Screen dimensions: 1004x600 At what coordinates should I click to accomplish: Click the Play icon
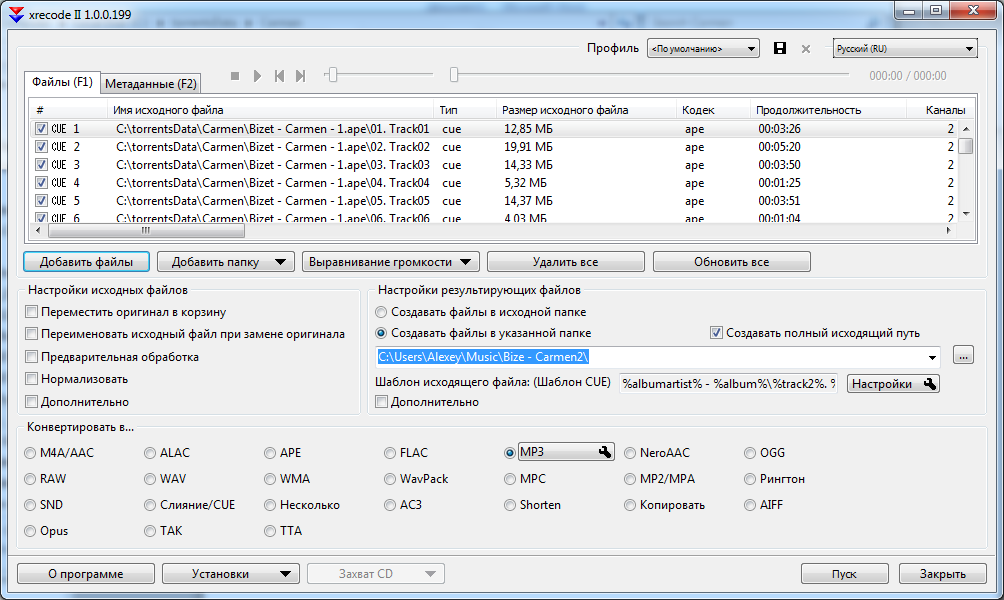[257, 76]
